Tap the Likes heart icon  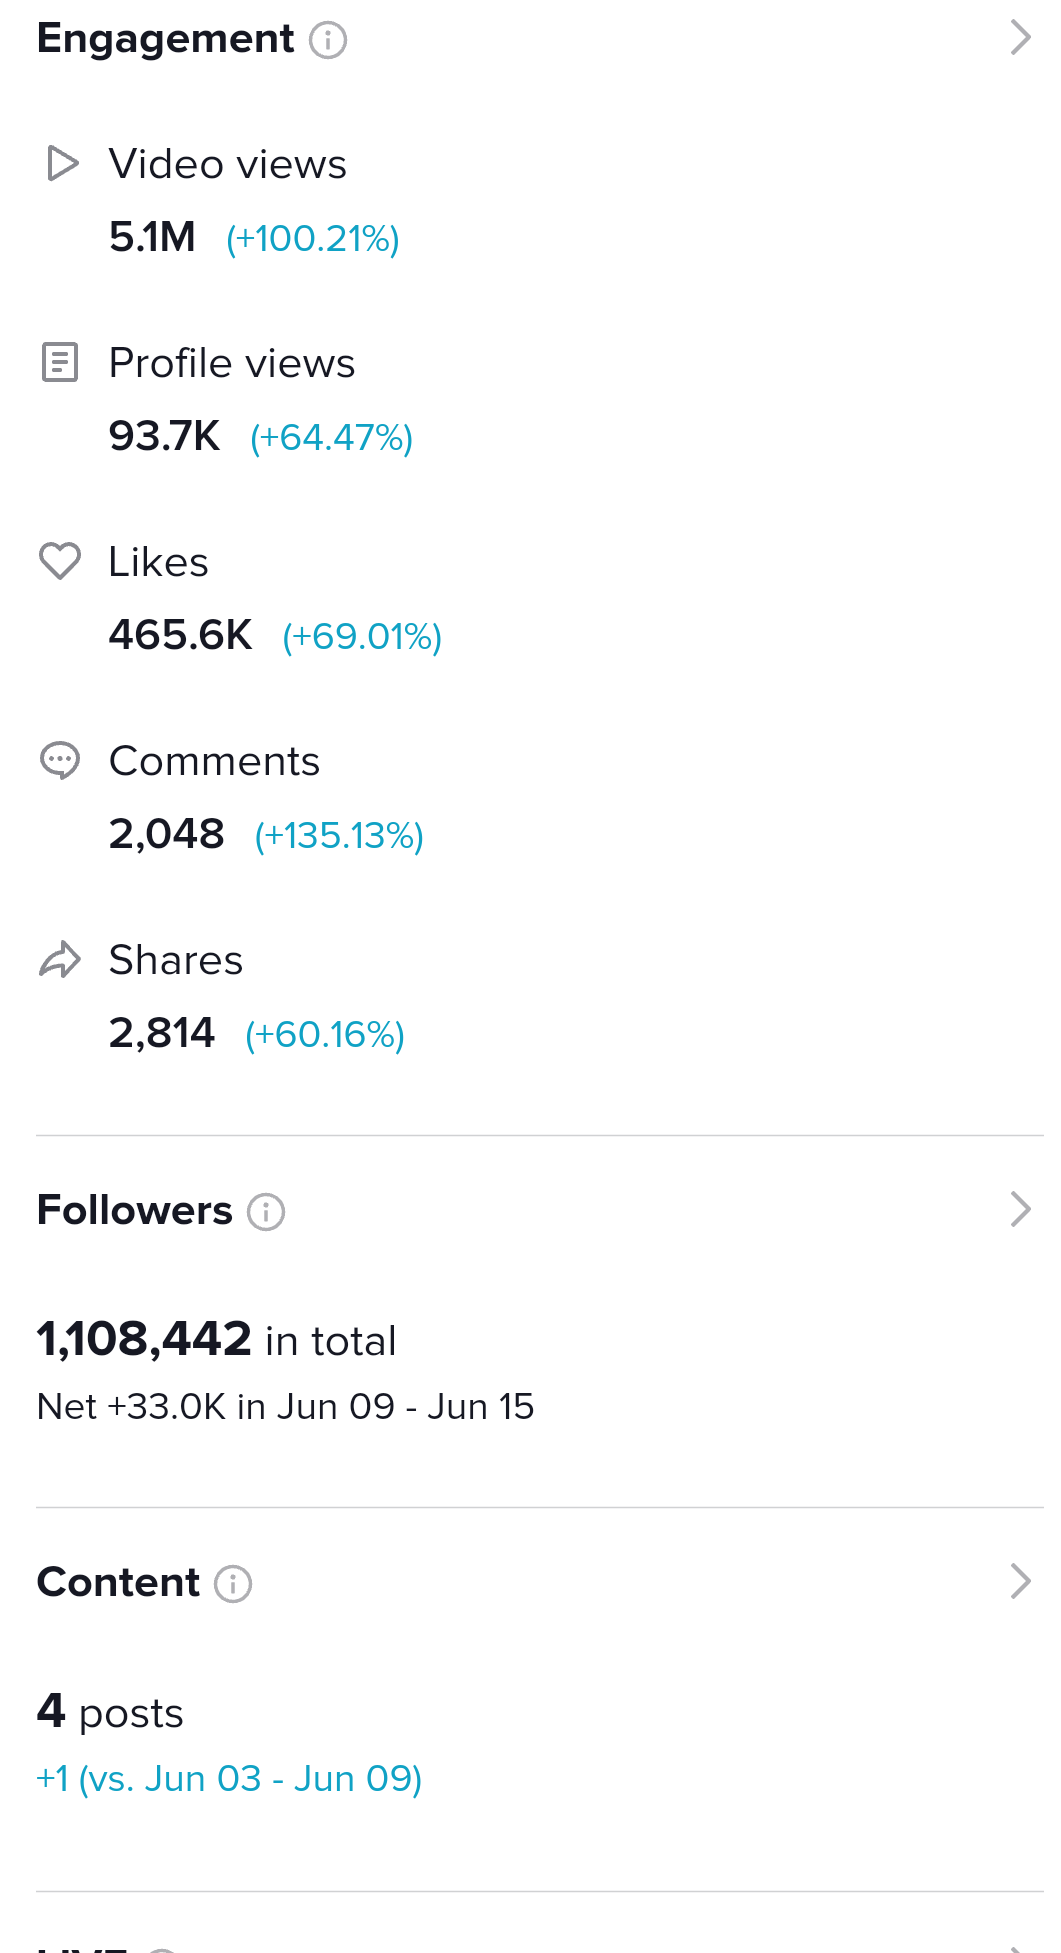coord(60,561)
